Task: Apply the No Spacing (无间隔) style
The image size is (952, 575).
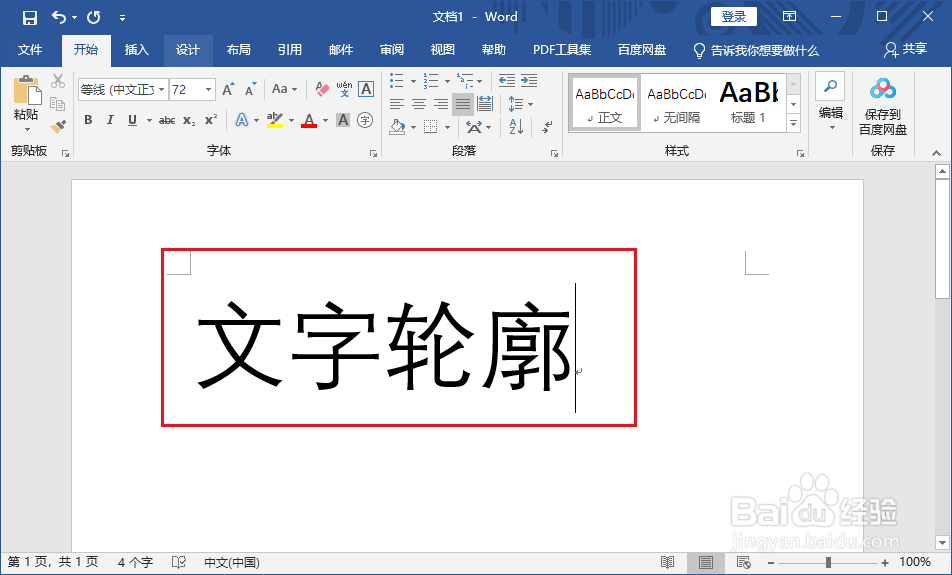Action: click(676, 103)
